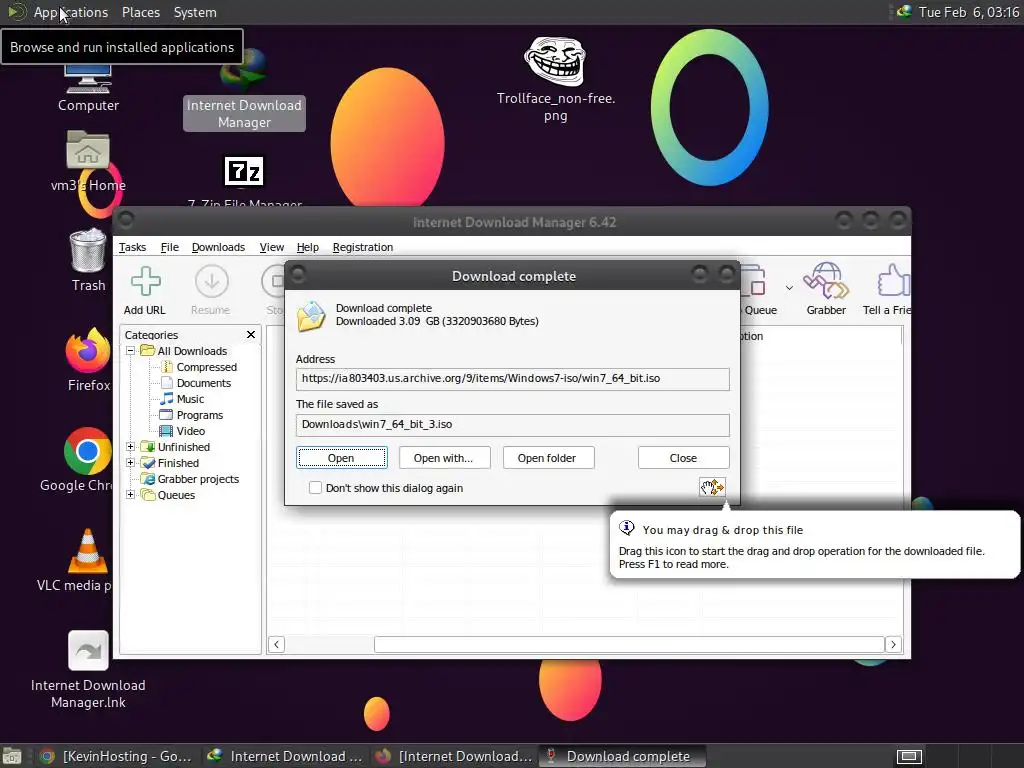
Task: Switch to Internet Download Manager taskbar entry
Action: point(285,756)
